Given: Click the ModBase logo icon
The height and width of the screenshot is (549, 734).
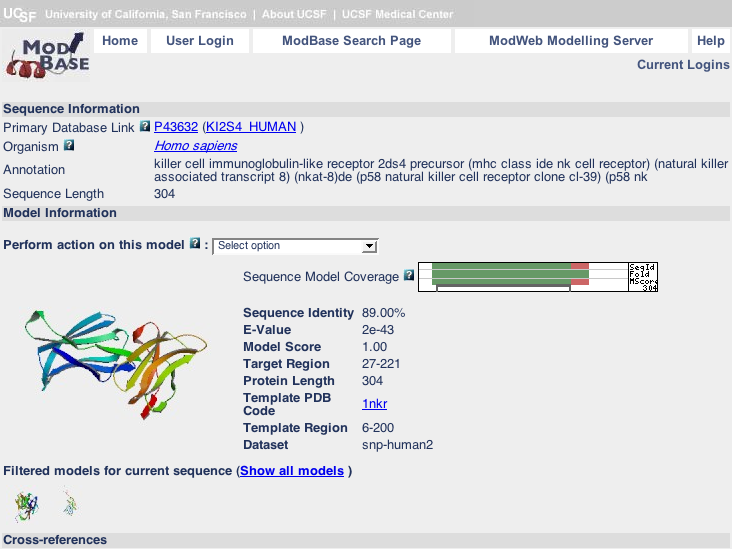Looking at the screenshot, I should (x=47, y=55).
